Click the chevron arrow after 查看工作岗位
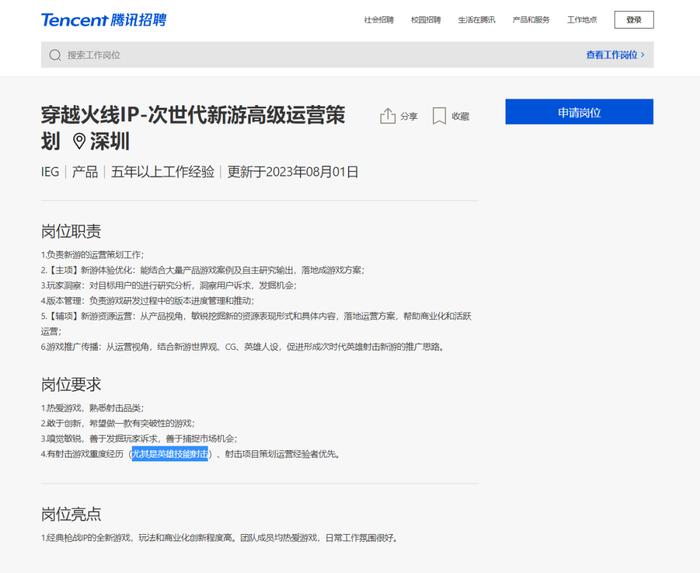This screenshot has width=700, height=573. (643, 55)
